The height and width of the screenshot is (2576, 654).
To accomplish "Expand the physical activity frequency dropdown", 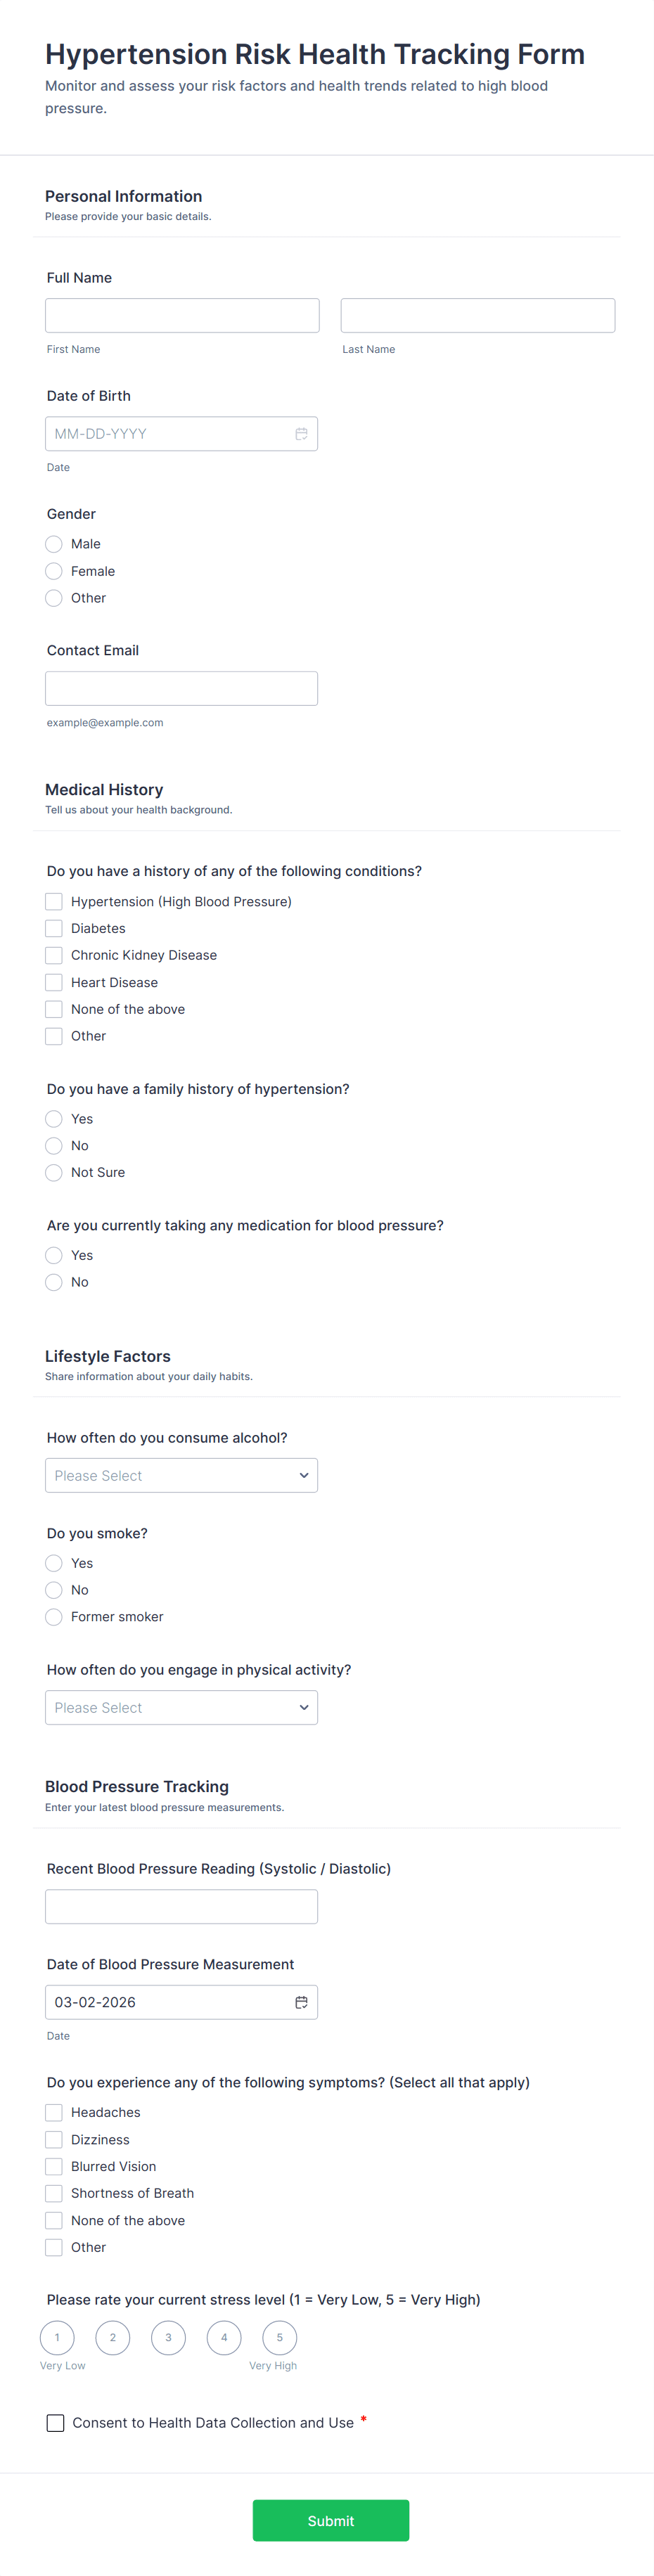I will tap(181, 1707).
